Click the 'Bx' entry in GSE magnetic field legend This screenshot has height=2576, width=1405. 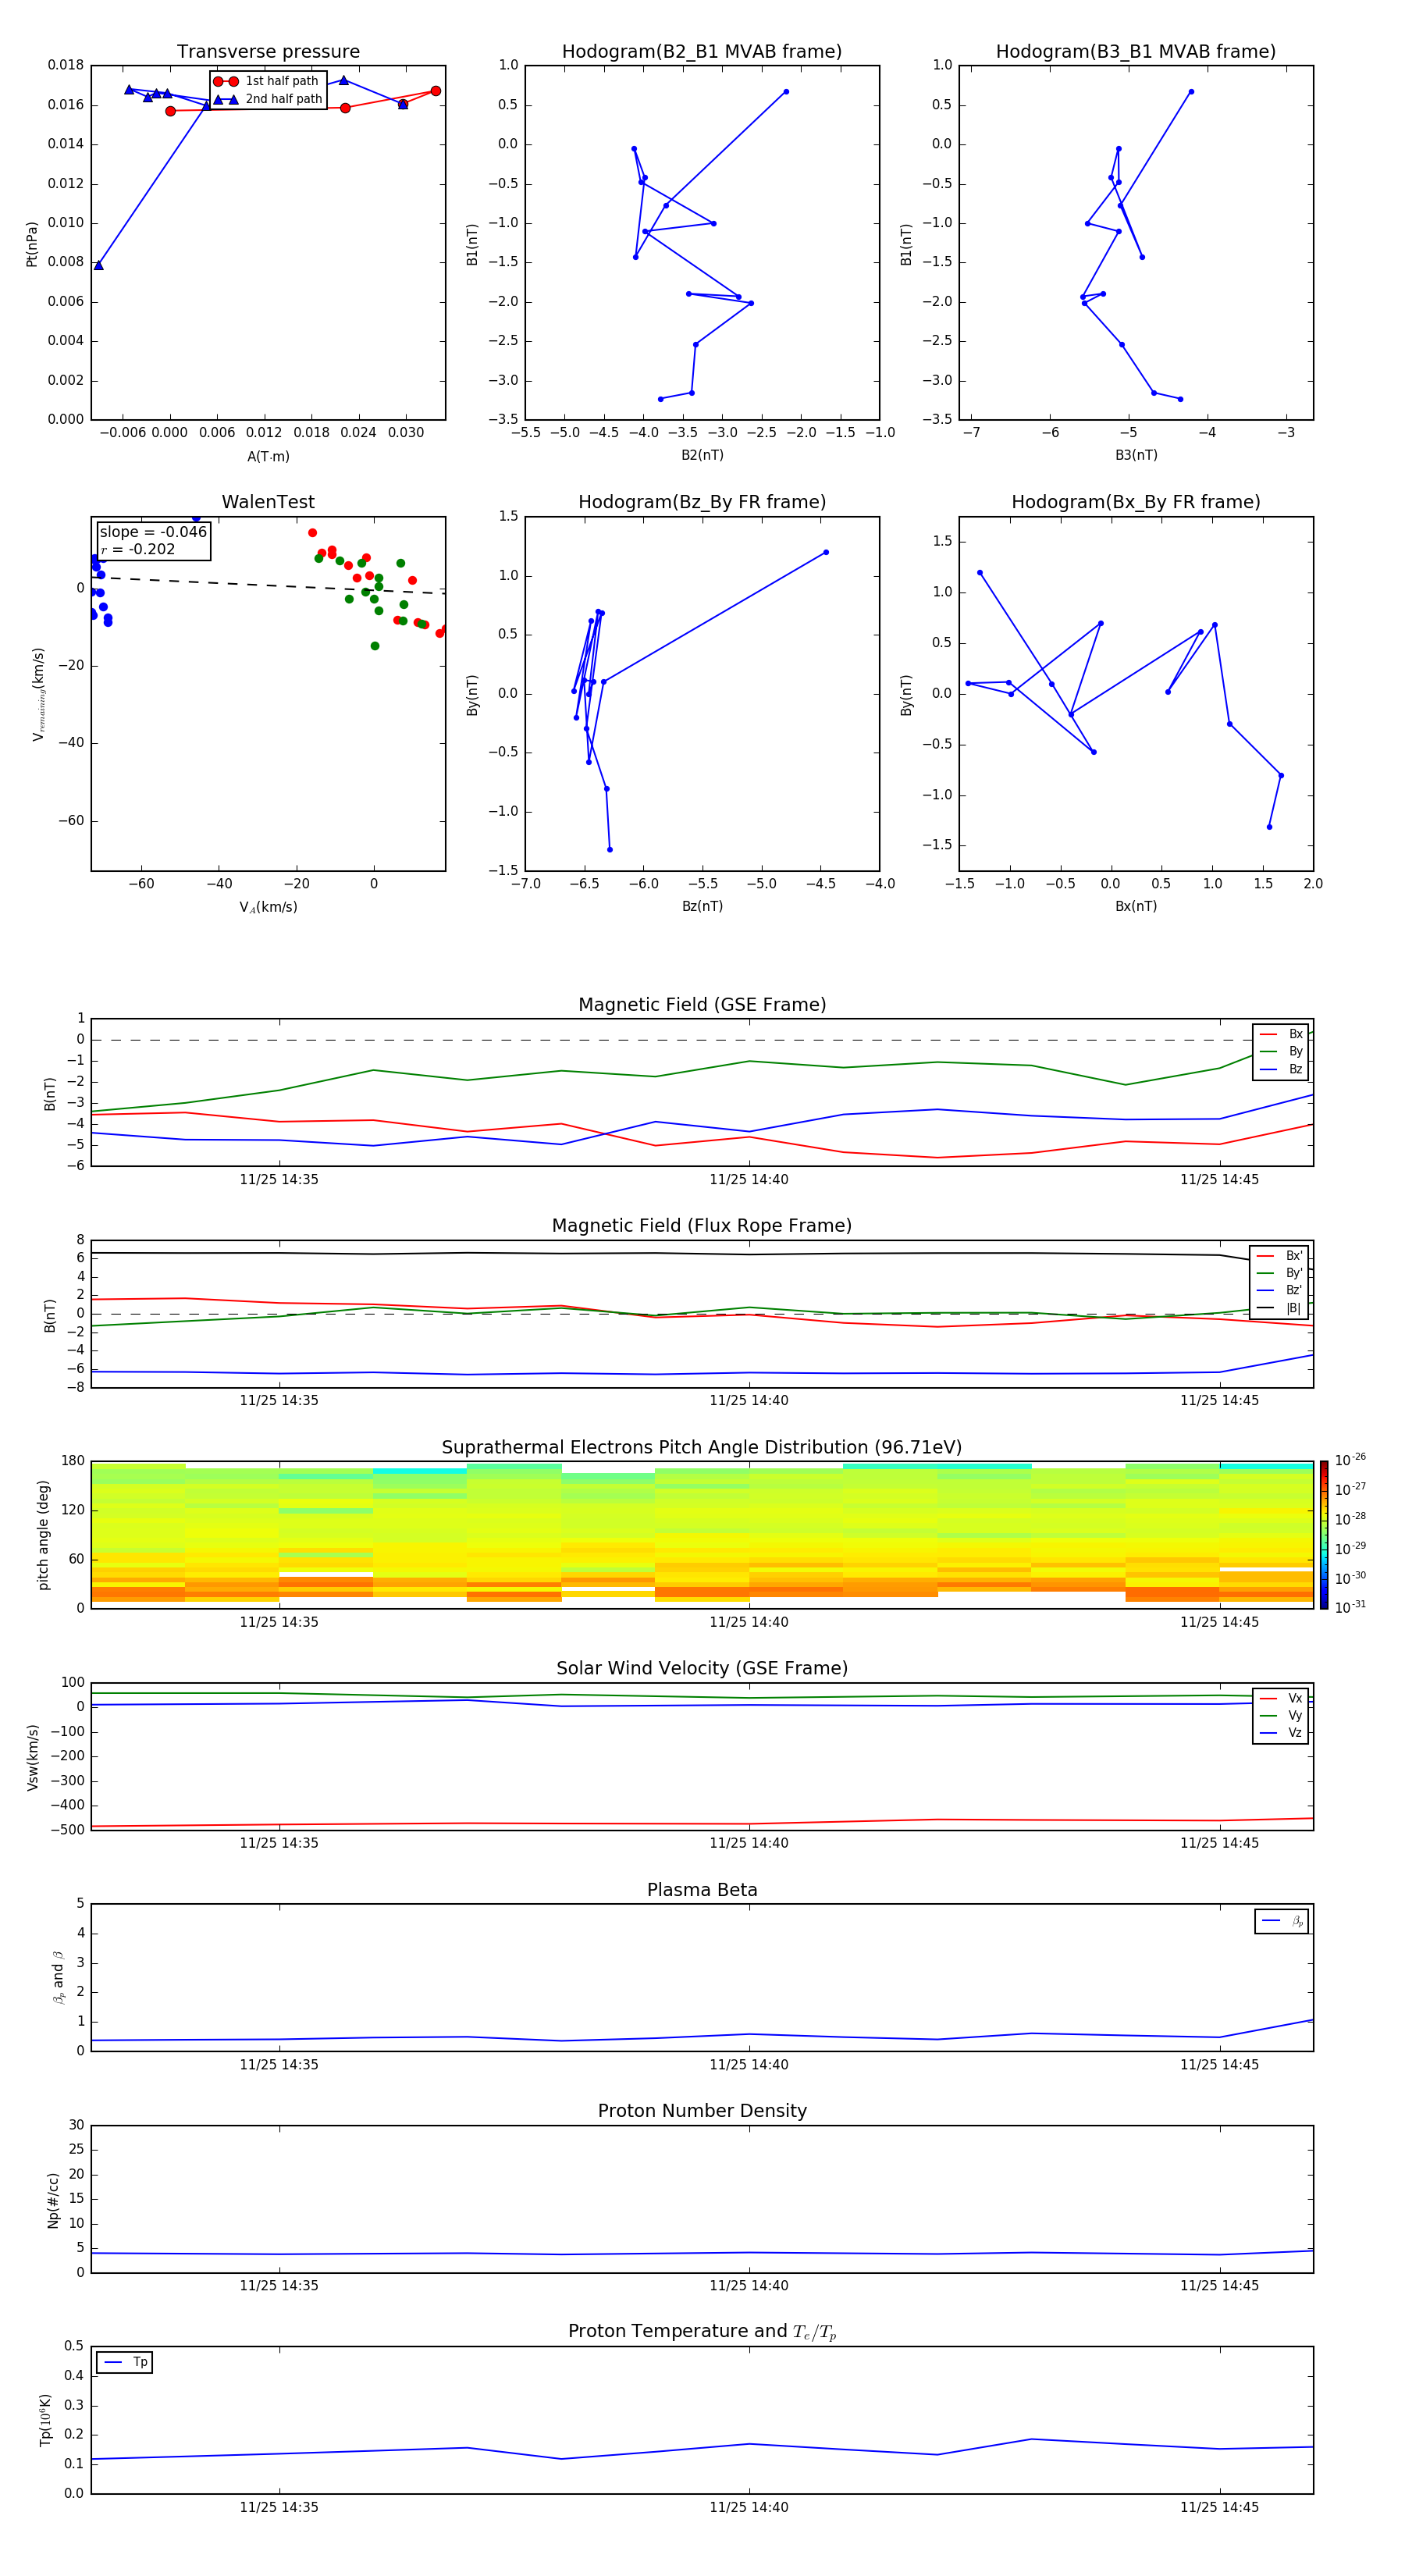[x=1281, y=1034]
